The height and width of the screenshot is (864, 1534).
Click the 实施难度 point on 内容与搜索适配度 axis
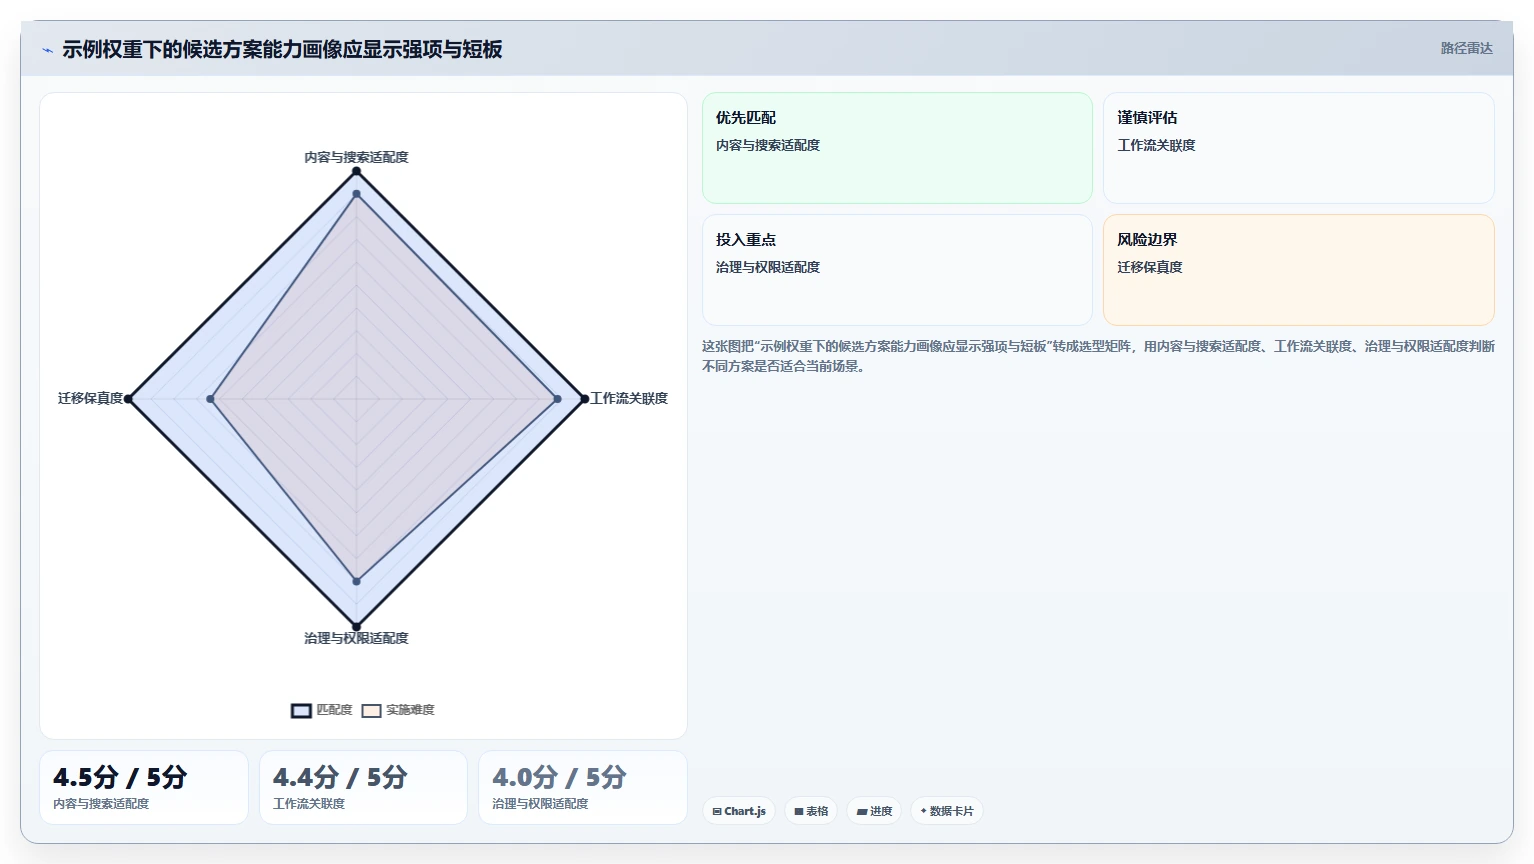pyautogui.click(x=356, y=194)
